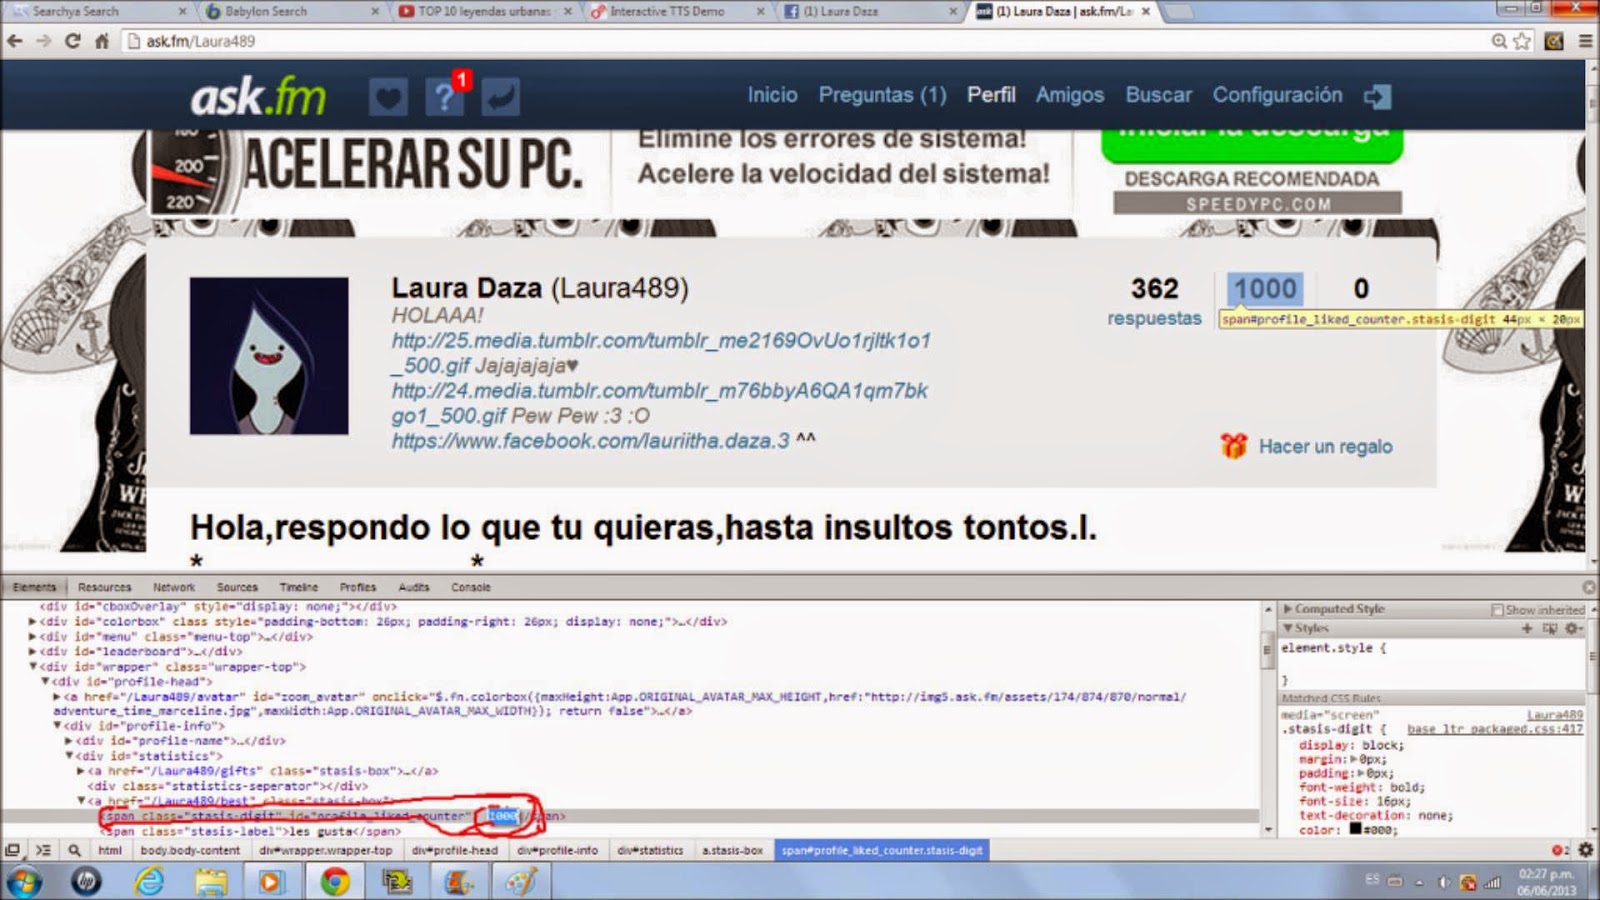Open the Amigos navigation link
The width and height of the screenshot is (1600, 900).
pos(1070,95)
